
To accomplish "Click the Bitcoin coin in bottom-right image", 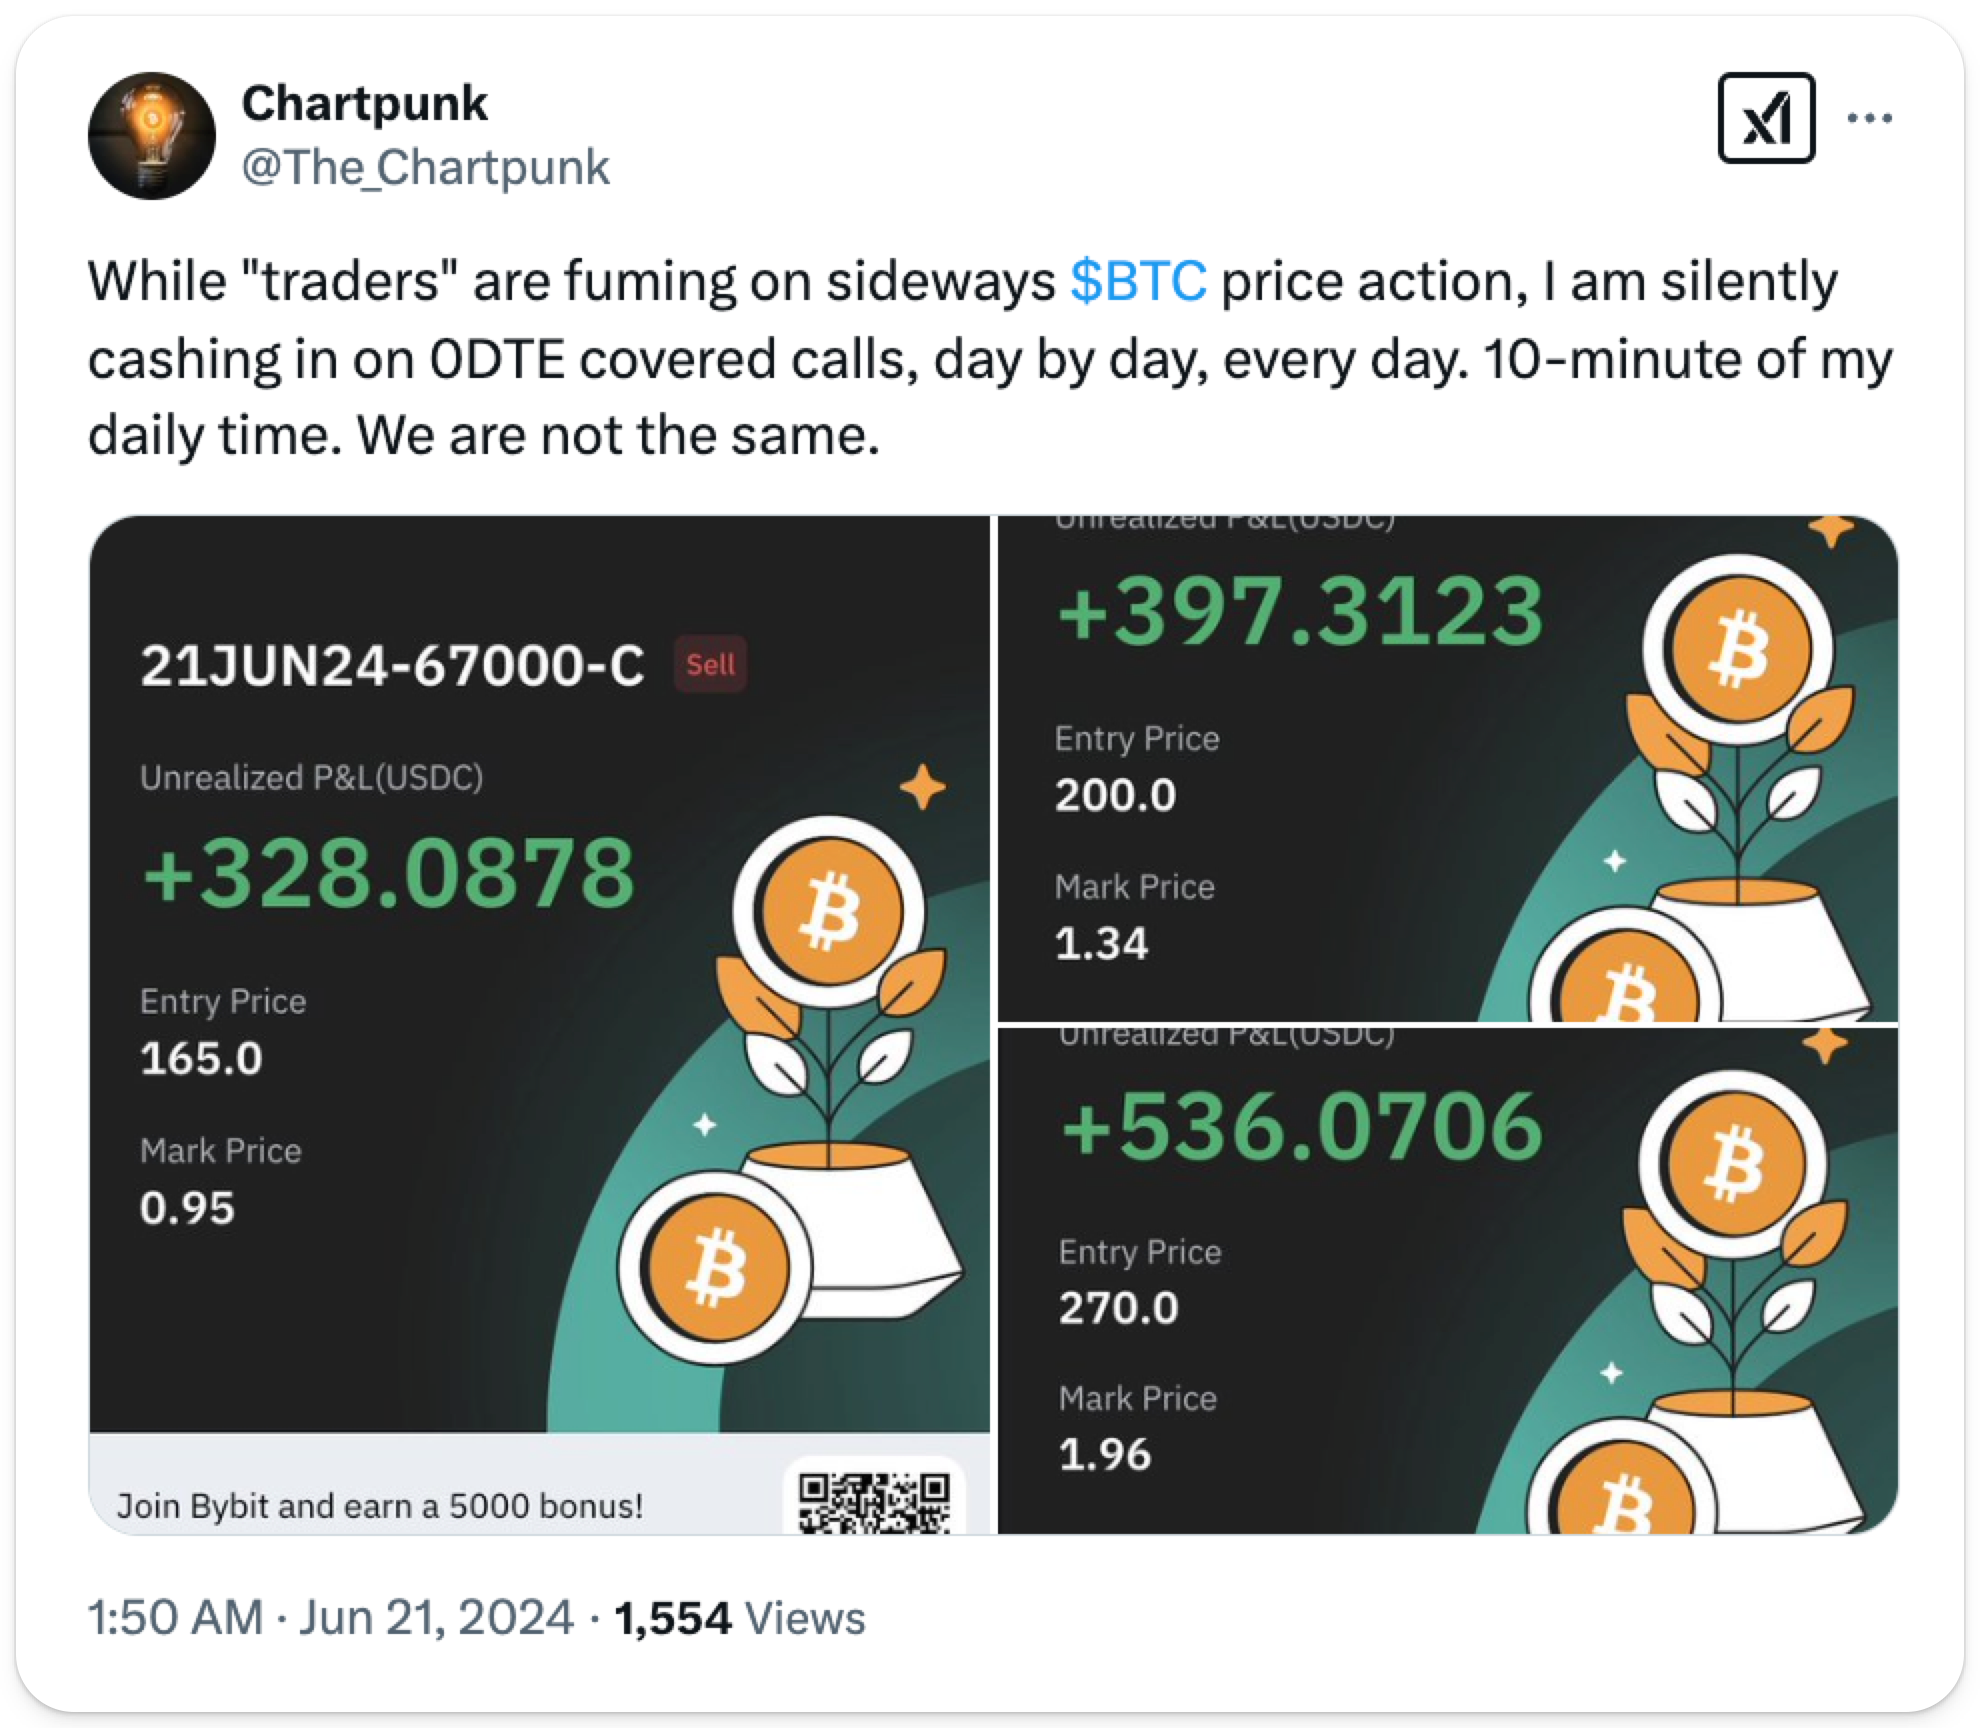I will click(x=1734, y=1163).
